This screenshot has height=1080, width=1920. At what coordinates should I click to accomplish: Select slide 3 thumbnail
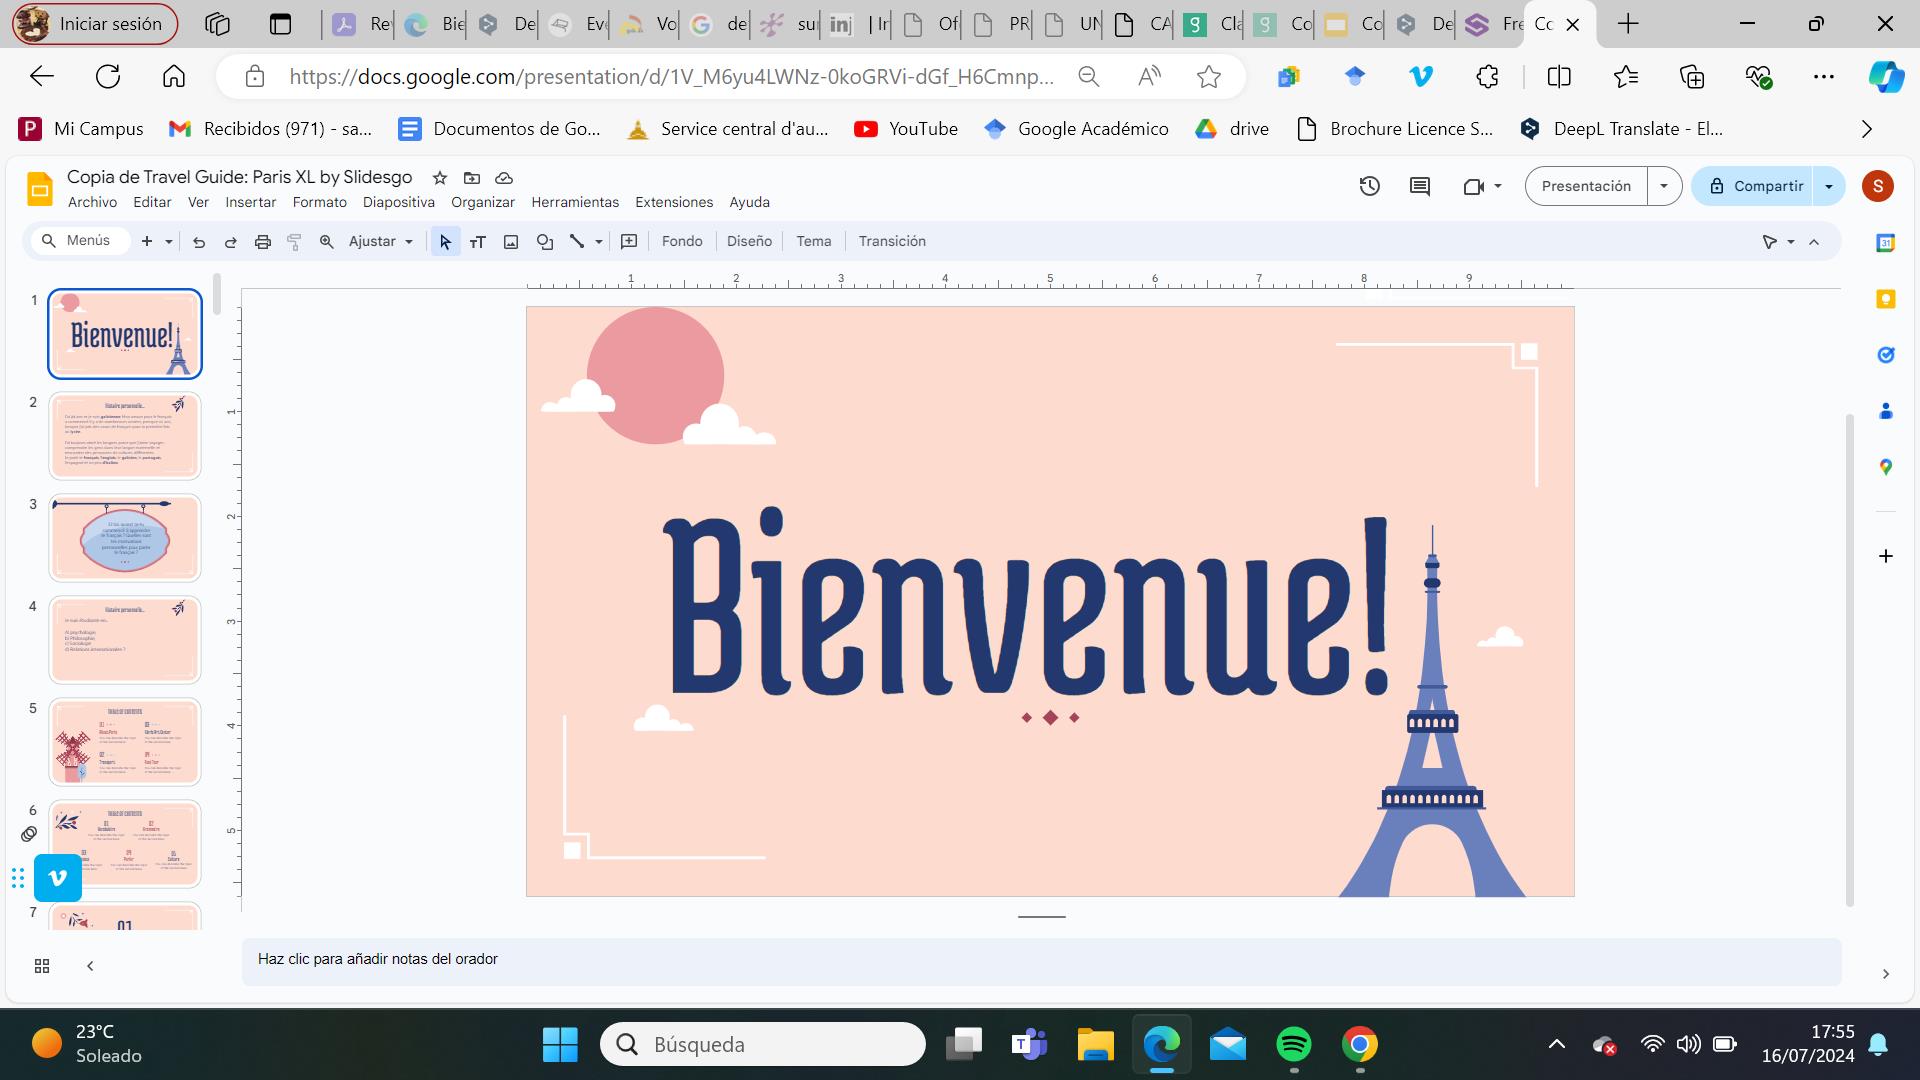(x=125, y=538)
